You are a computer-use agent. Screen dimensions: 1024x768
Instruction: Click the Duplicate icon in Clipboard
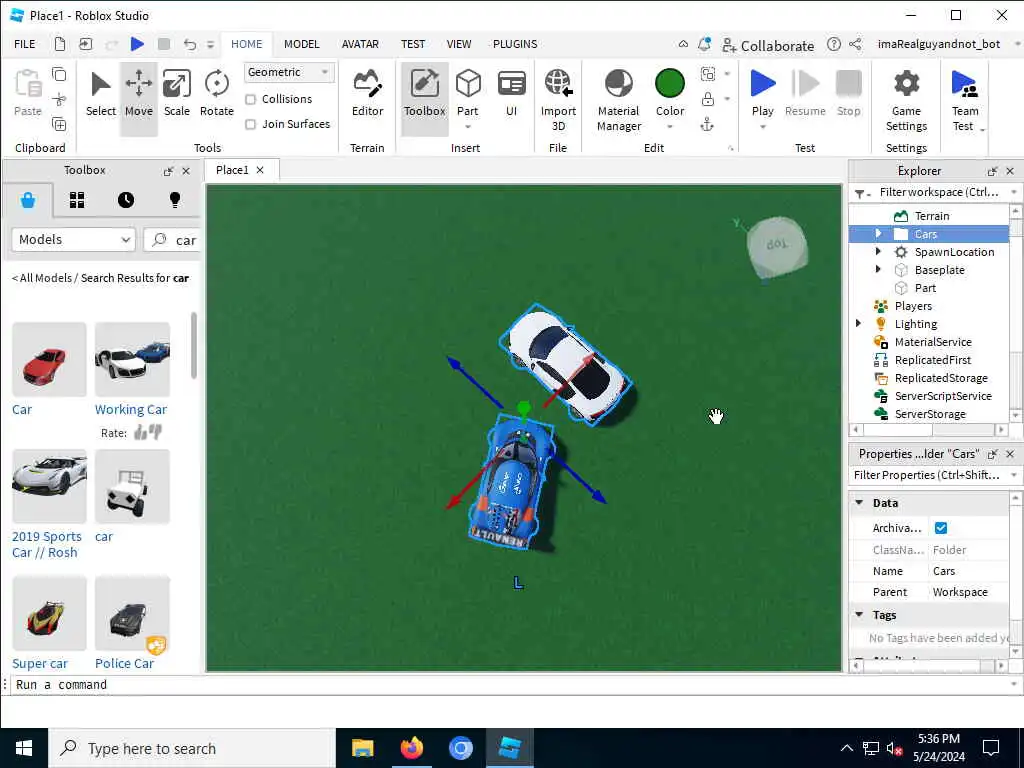pyautogui.click(x=59, y=124)
